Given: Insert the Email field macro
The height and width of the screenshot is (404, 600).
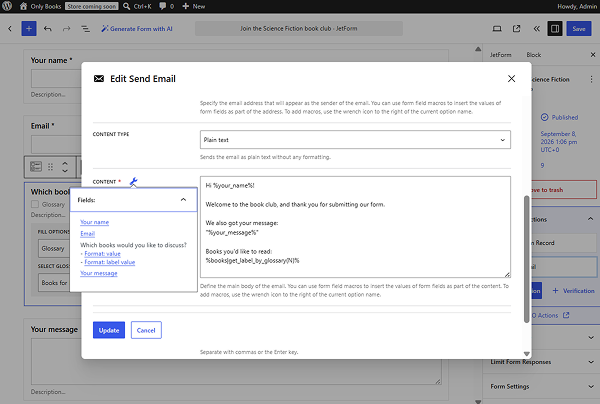Looking at the screenshot, I should (x=88, y=233).
